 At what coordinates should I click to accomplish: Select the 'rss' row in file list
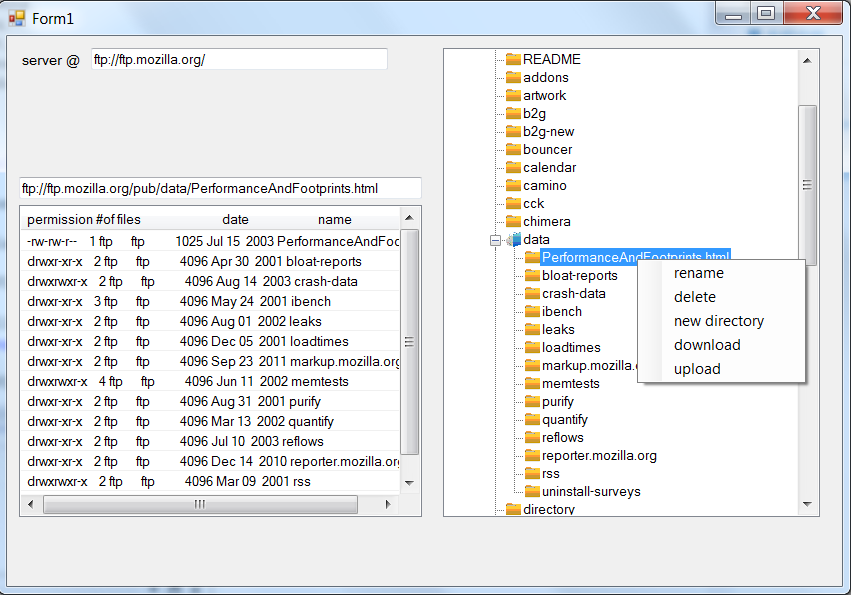coord(211,482)
